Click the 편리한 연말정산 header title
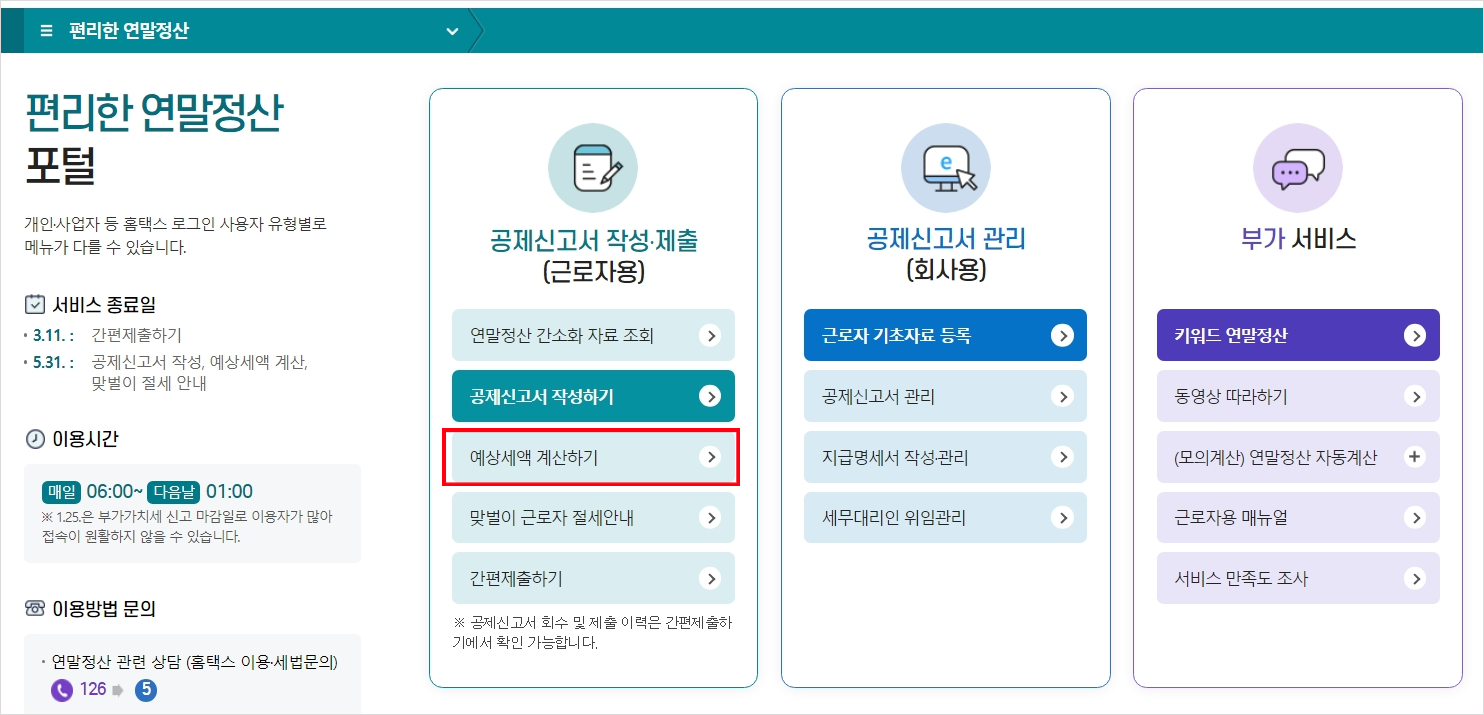 (x=129, y=31)
